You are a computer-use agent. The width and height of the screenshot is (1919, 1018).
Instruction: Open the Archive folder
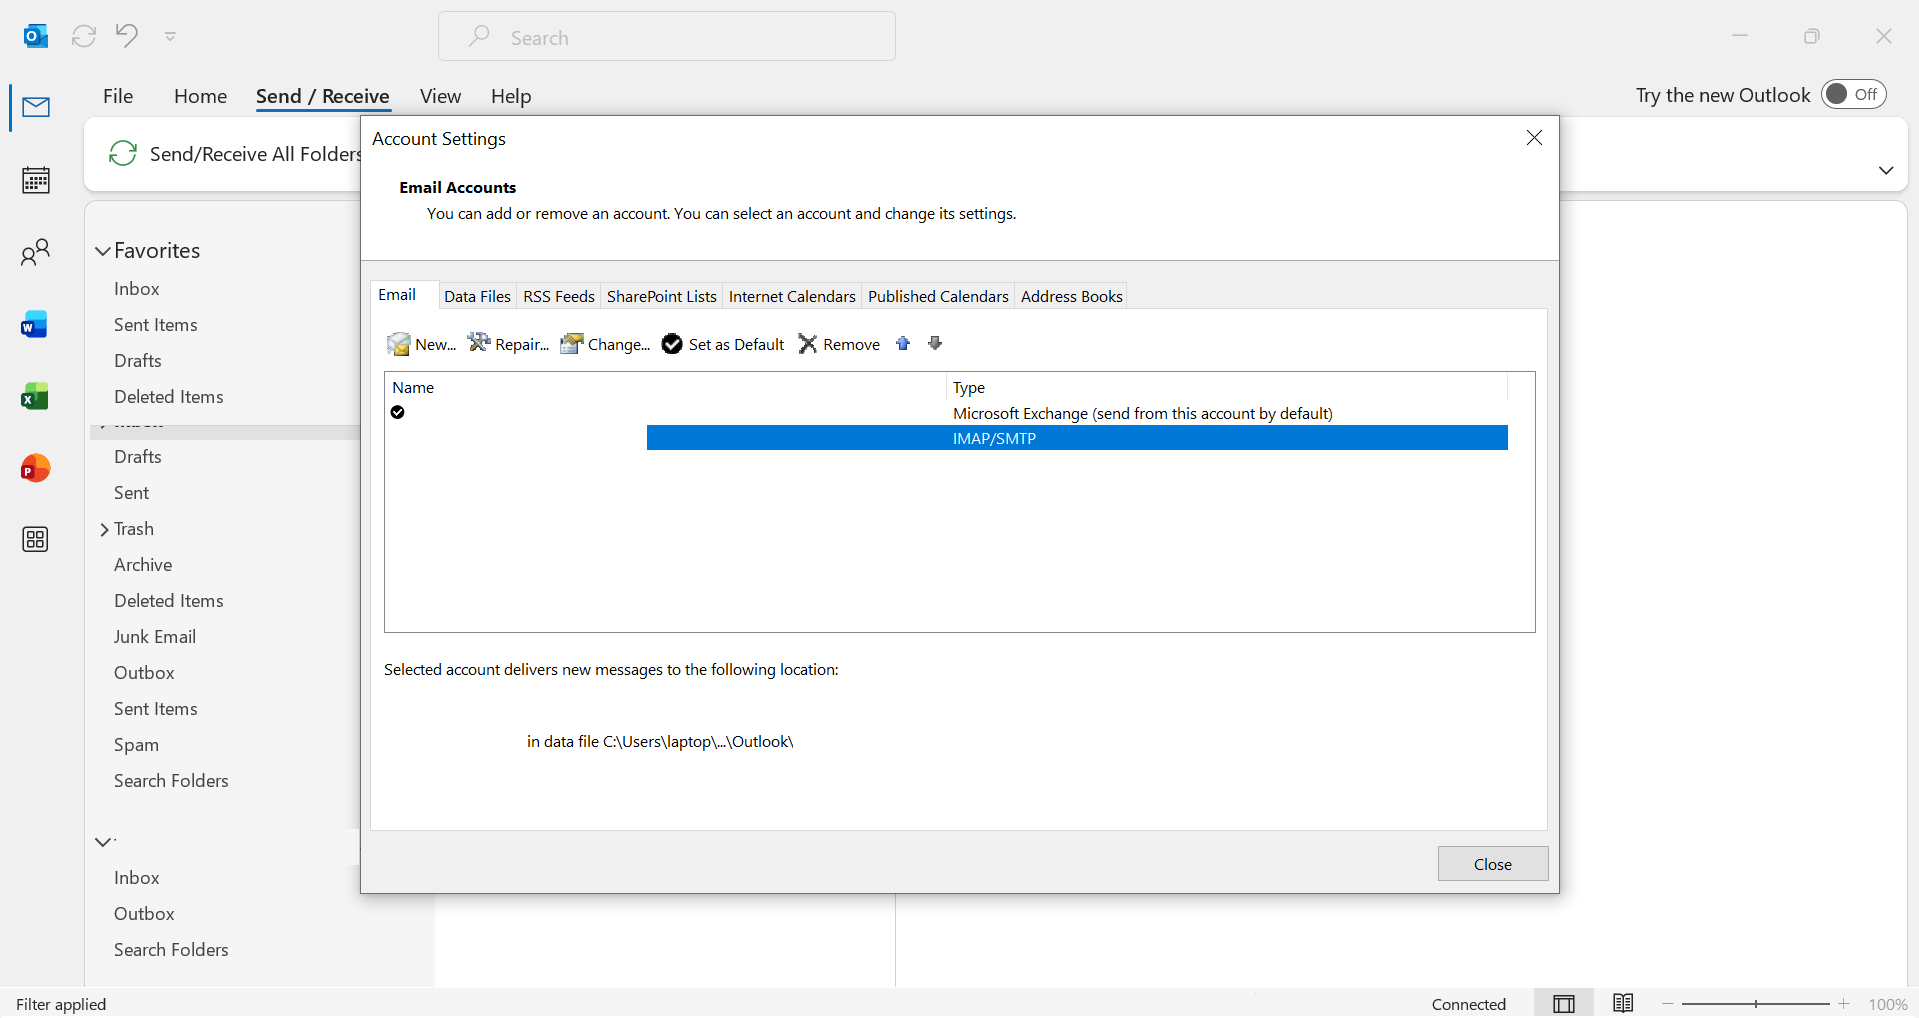pos(143,565)
